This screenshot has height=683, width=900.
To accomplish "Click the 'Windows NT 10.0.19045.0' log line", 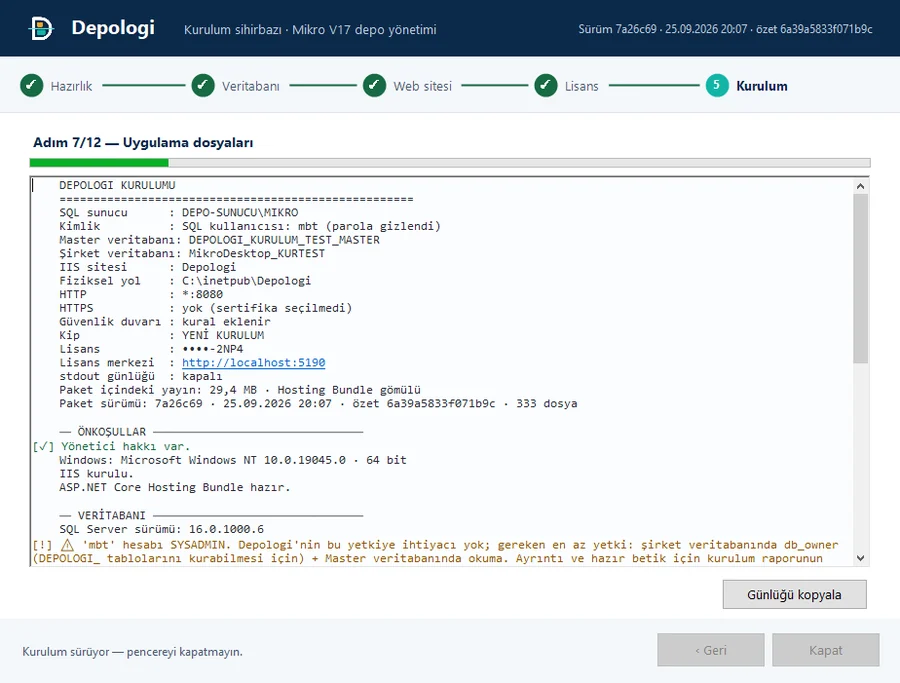I will click(x=232, y=460).
